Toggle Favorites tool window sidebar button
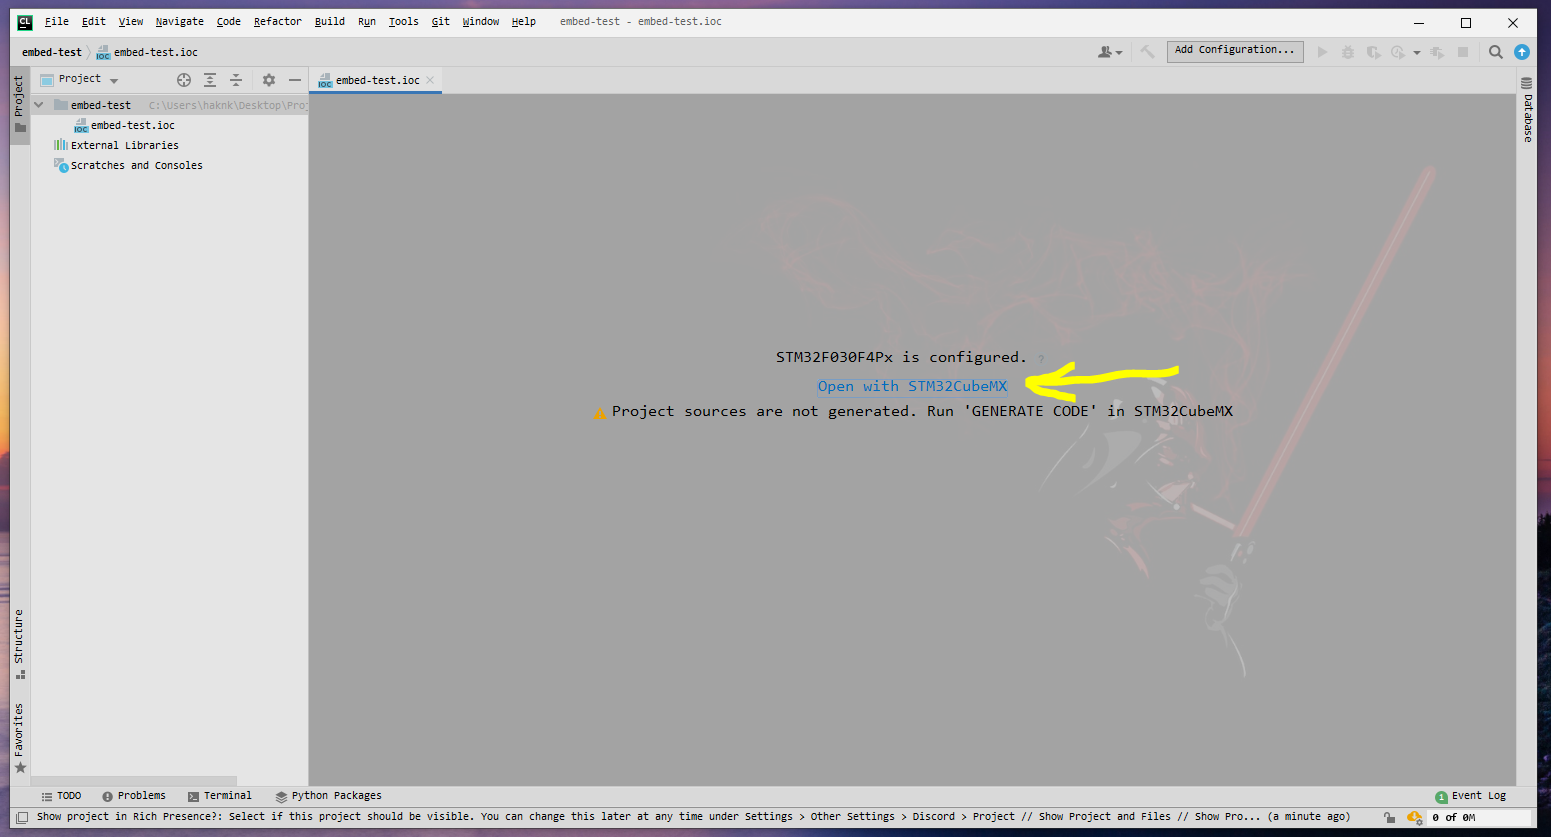 (x=19, y=738)
